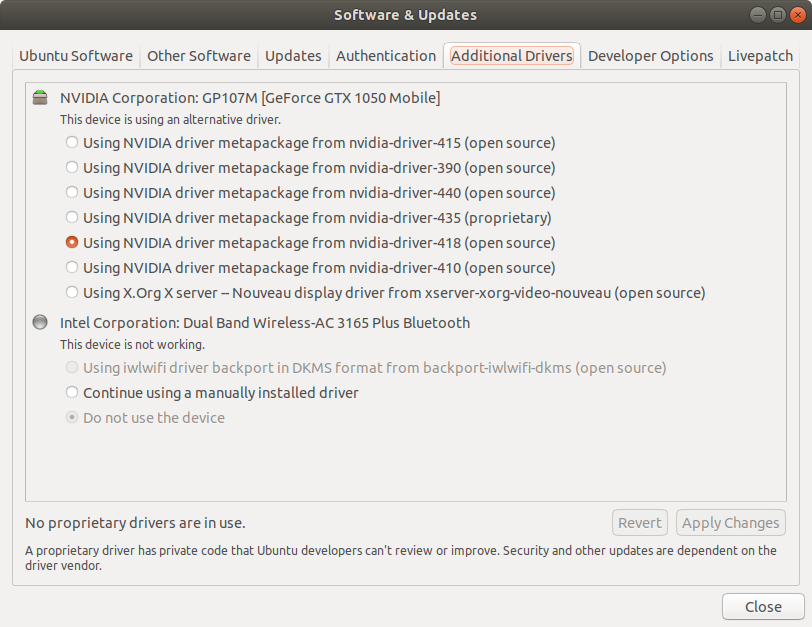
Task: Minimize the Software & Updates window
Action: coord(758,15)
